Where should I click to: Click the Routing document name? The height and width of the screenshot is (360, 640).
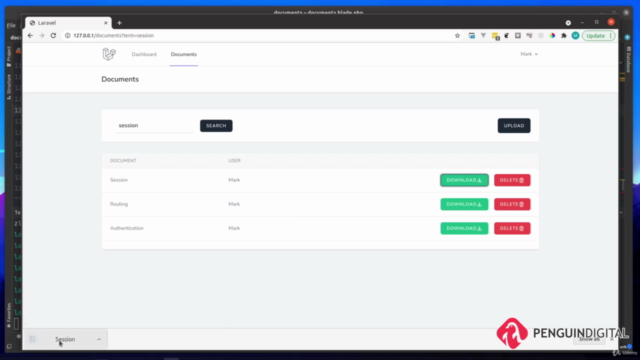coord(119,204)
